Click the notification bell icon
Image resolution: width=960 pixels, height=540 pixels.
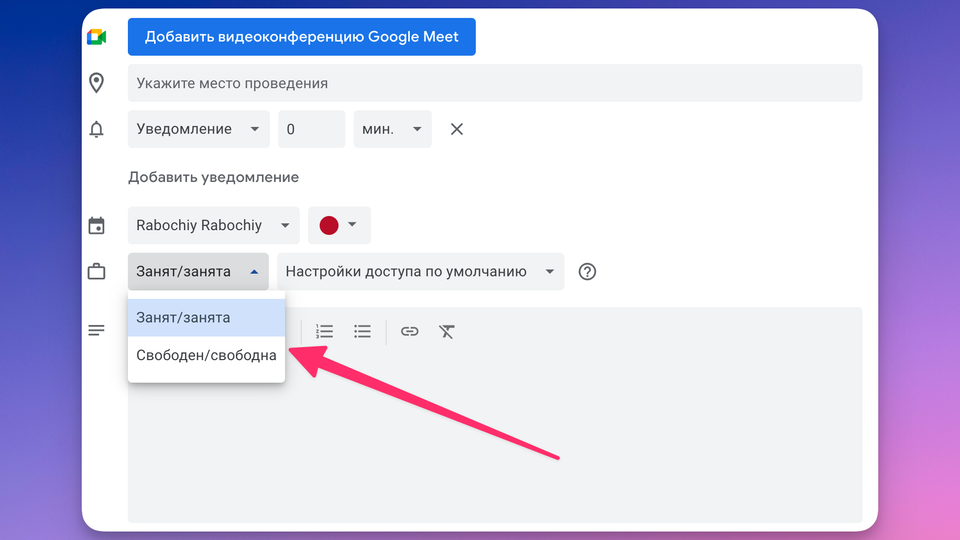click(96, 129)
